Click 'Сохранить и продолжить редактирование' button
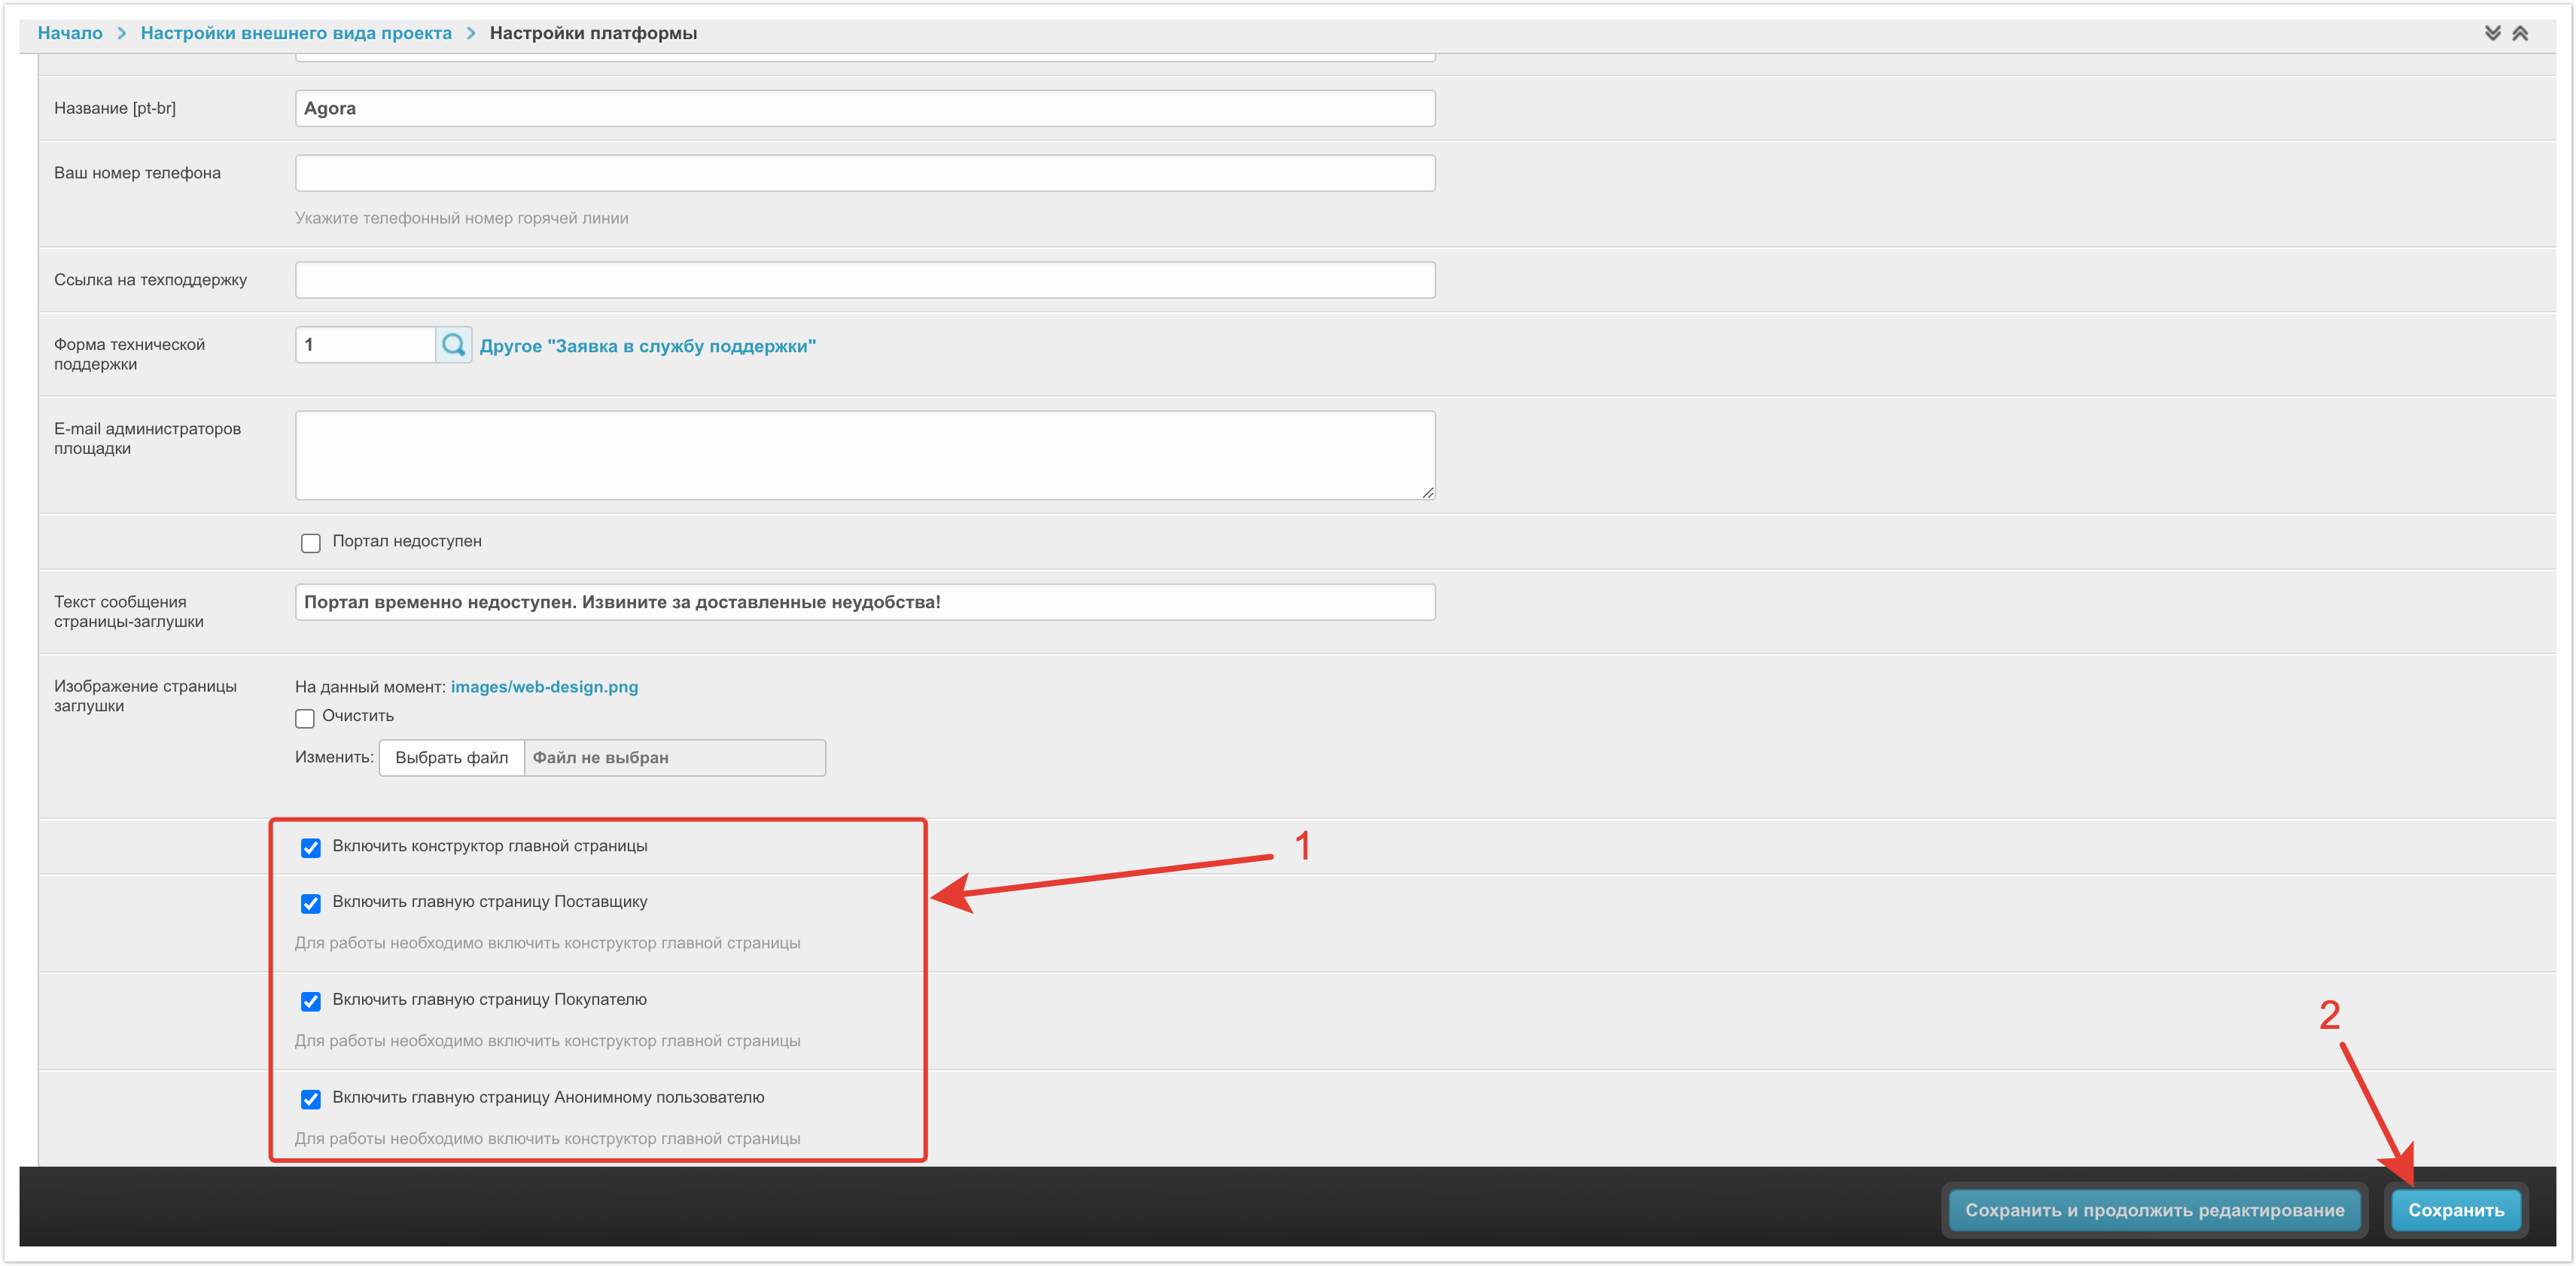This screenshot has width=2576, height=1266. 2154,1210
